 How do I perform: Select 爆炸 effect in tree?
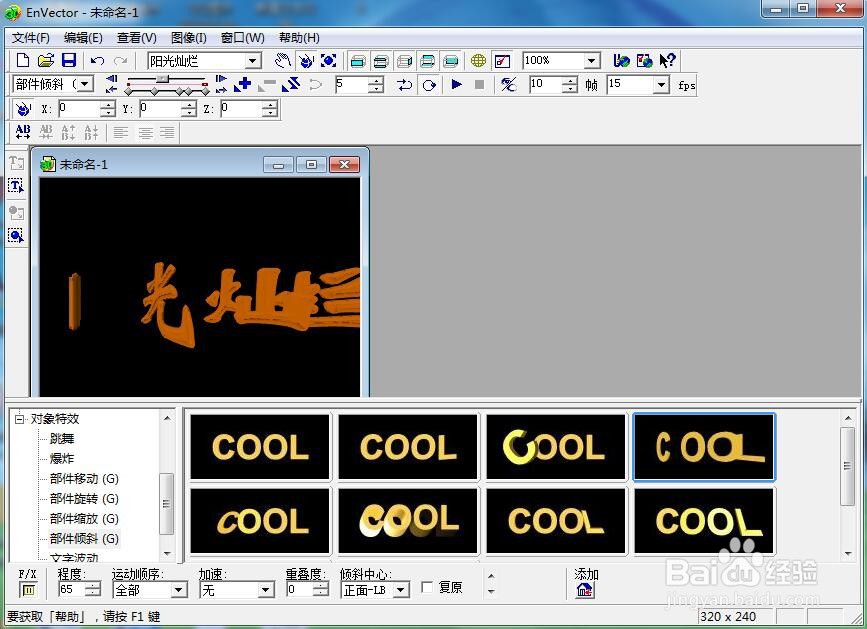pyautogui.click(x=62, y=459)
